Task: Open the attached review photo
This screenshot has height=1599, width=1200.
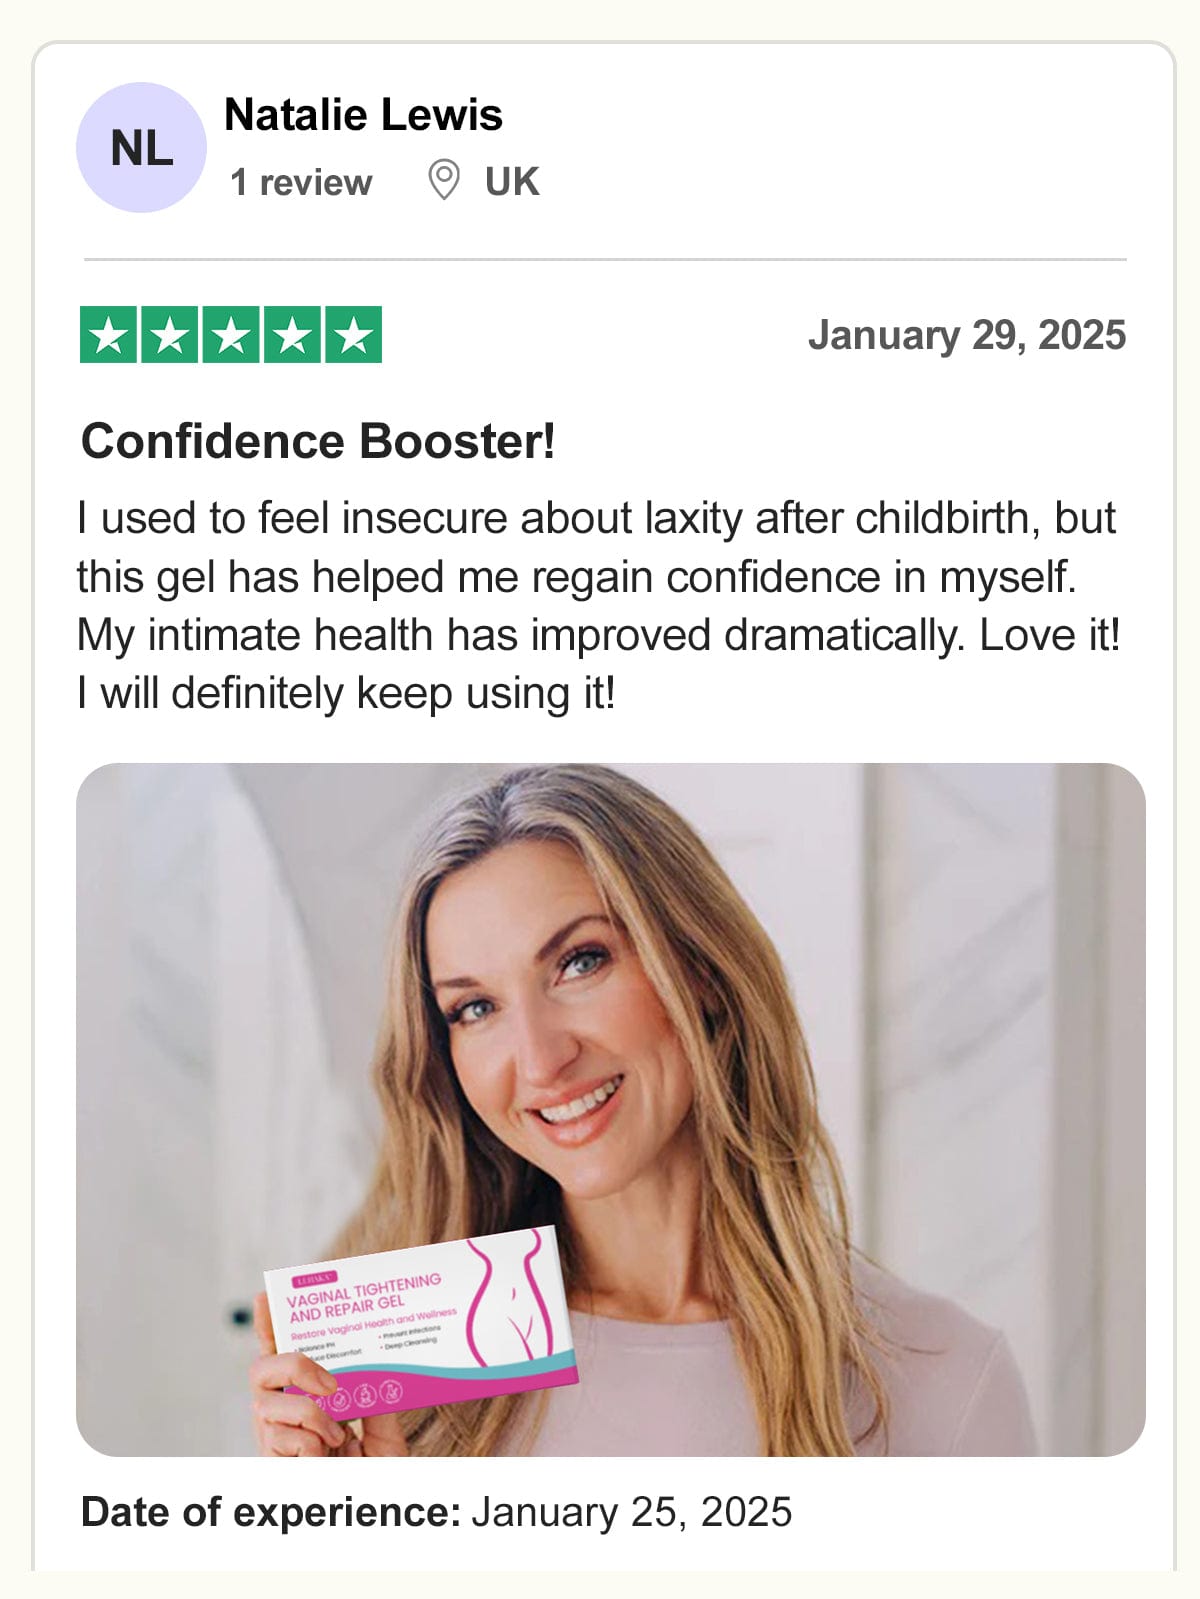Action: [611, 1109]
